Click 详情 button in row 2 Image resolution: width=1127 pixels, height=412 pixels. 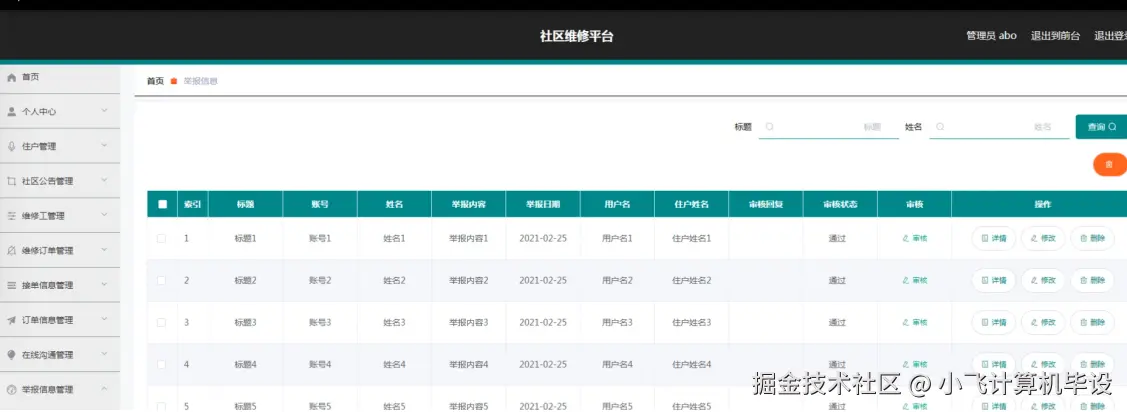click(993, 280)
